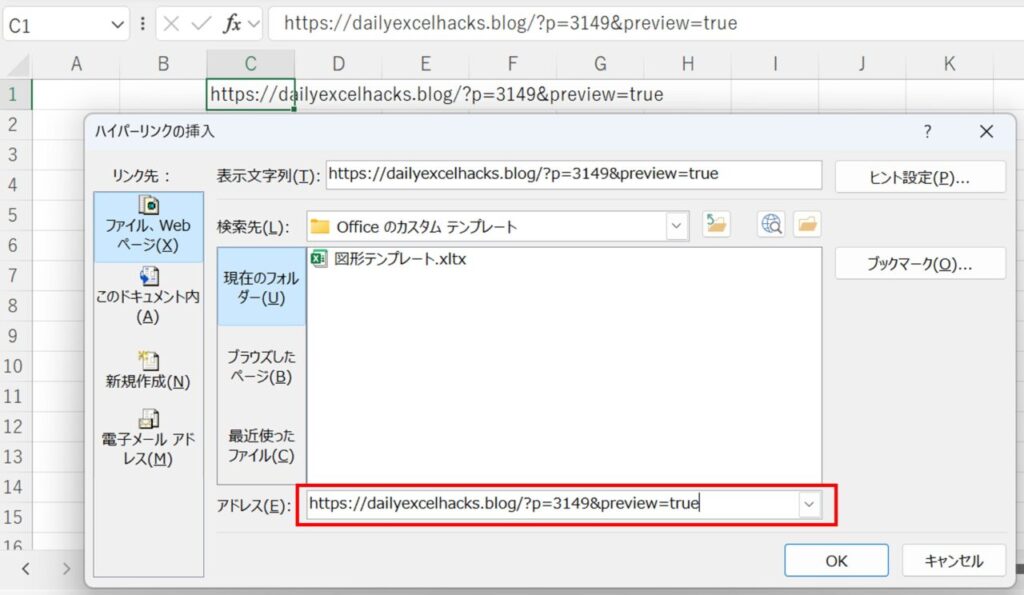Click the fx Insert Function icon
The height and width of the screenshot is (595, 1024).
[x=232, y=23]
